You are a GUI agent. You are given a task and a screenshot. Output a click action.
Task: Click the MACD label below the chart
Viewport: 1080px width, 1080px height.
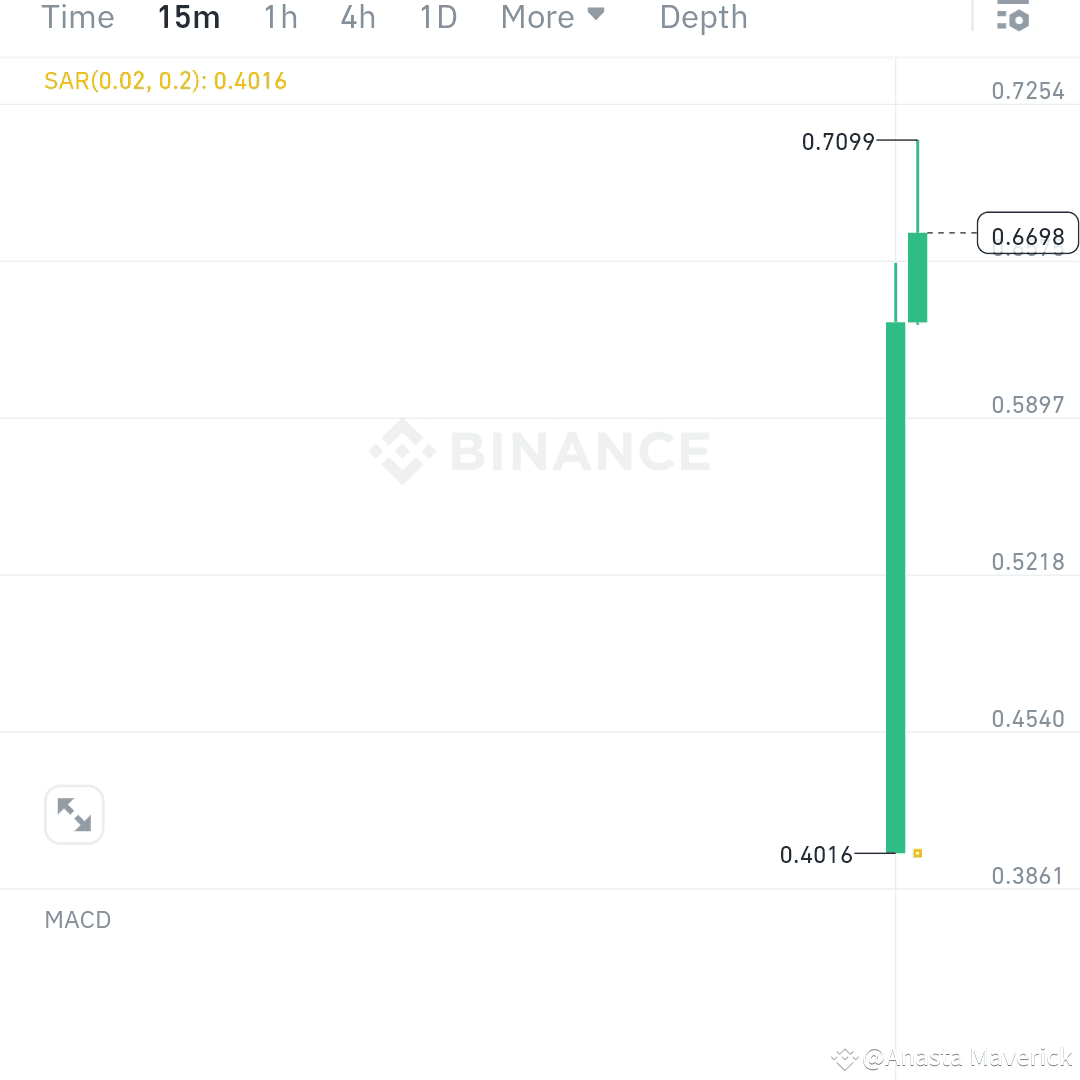click(78, 920)
